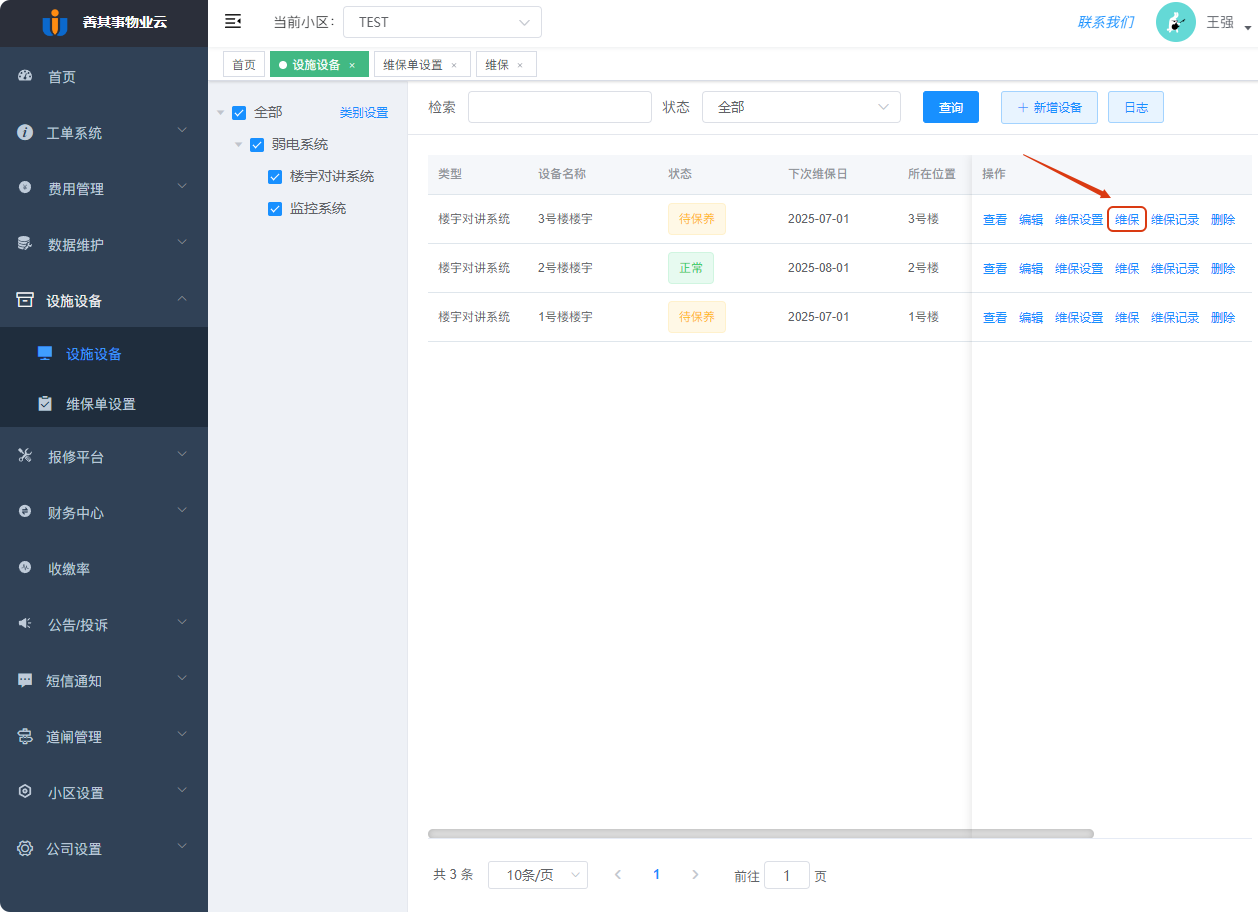Uncheck the 全部 checkbox in the tree
Image resolution: width=1258 pixels, height=912 pixels.
pyautogui.click(x=239, y=112)
